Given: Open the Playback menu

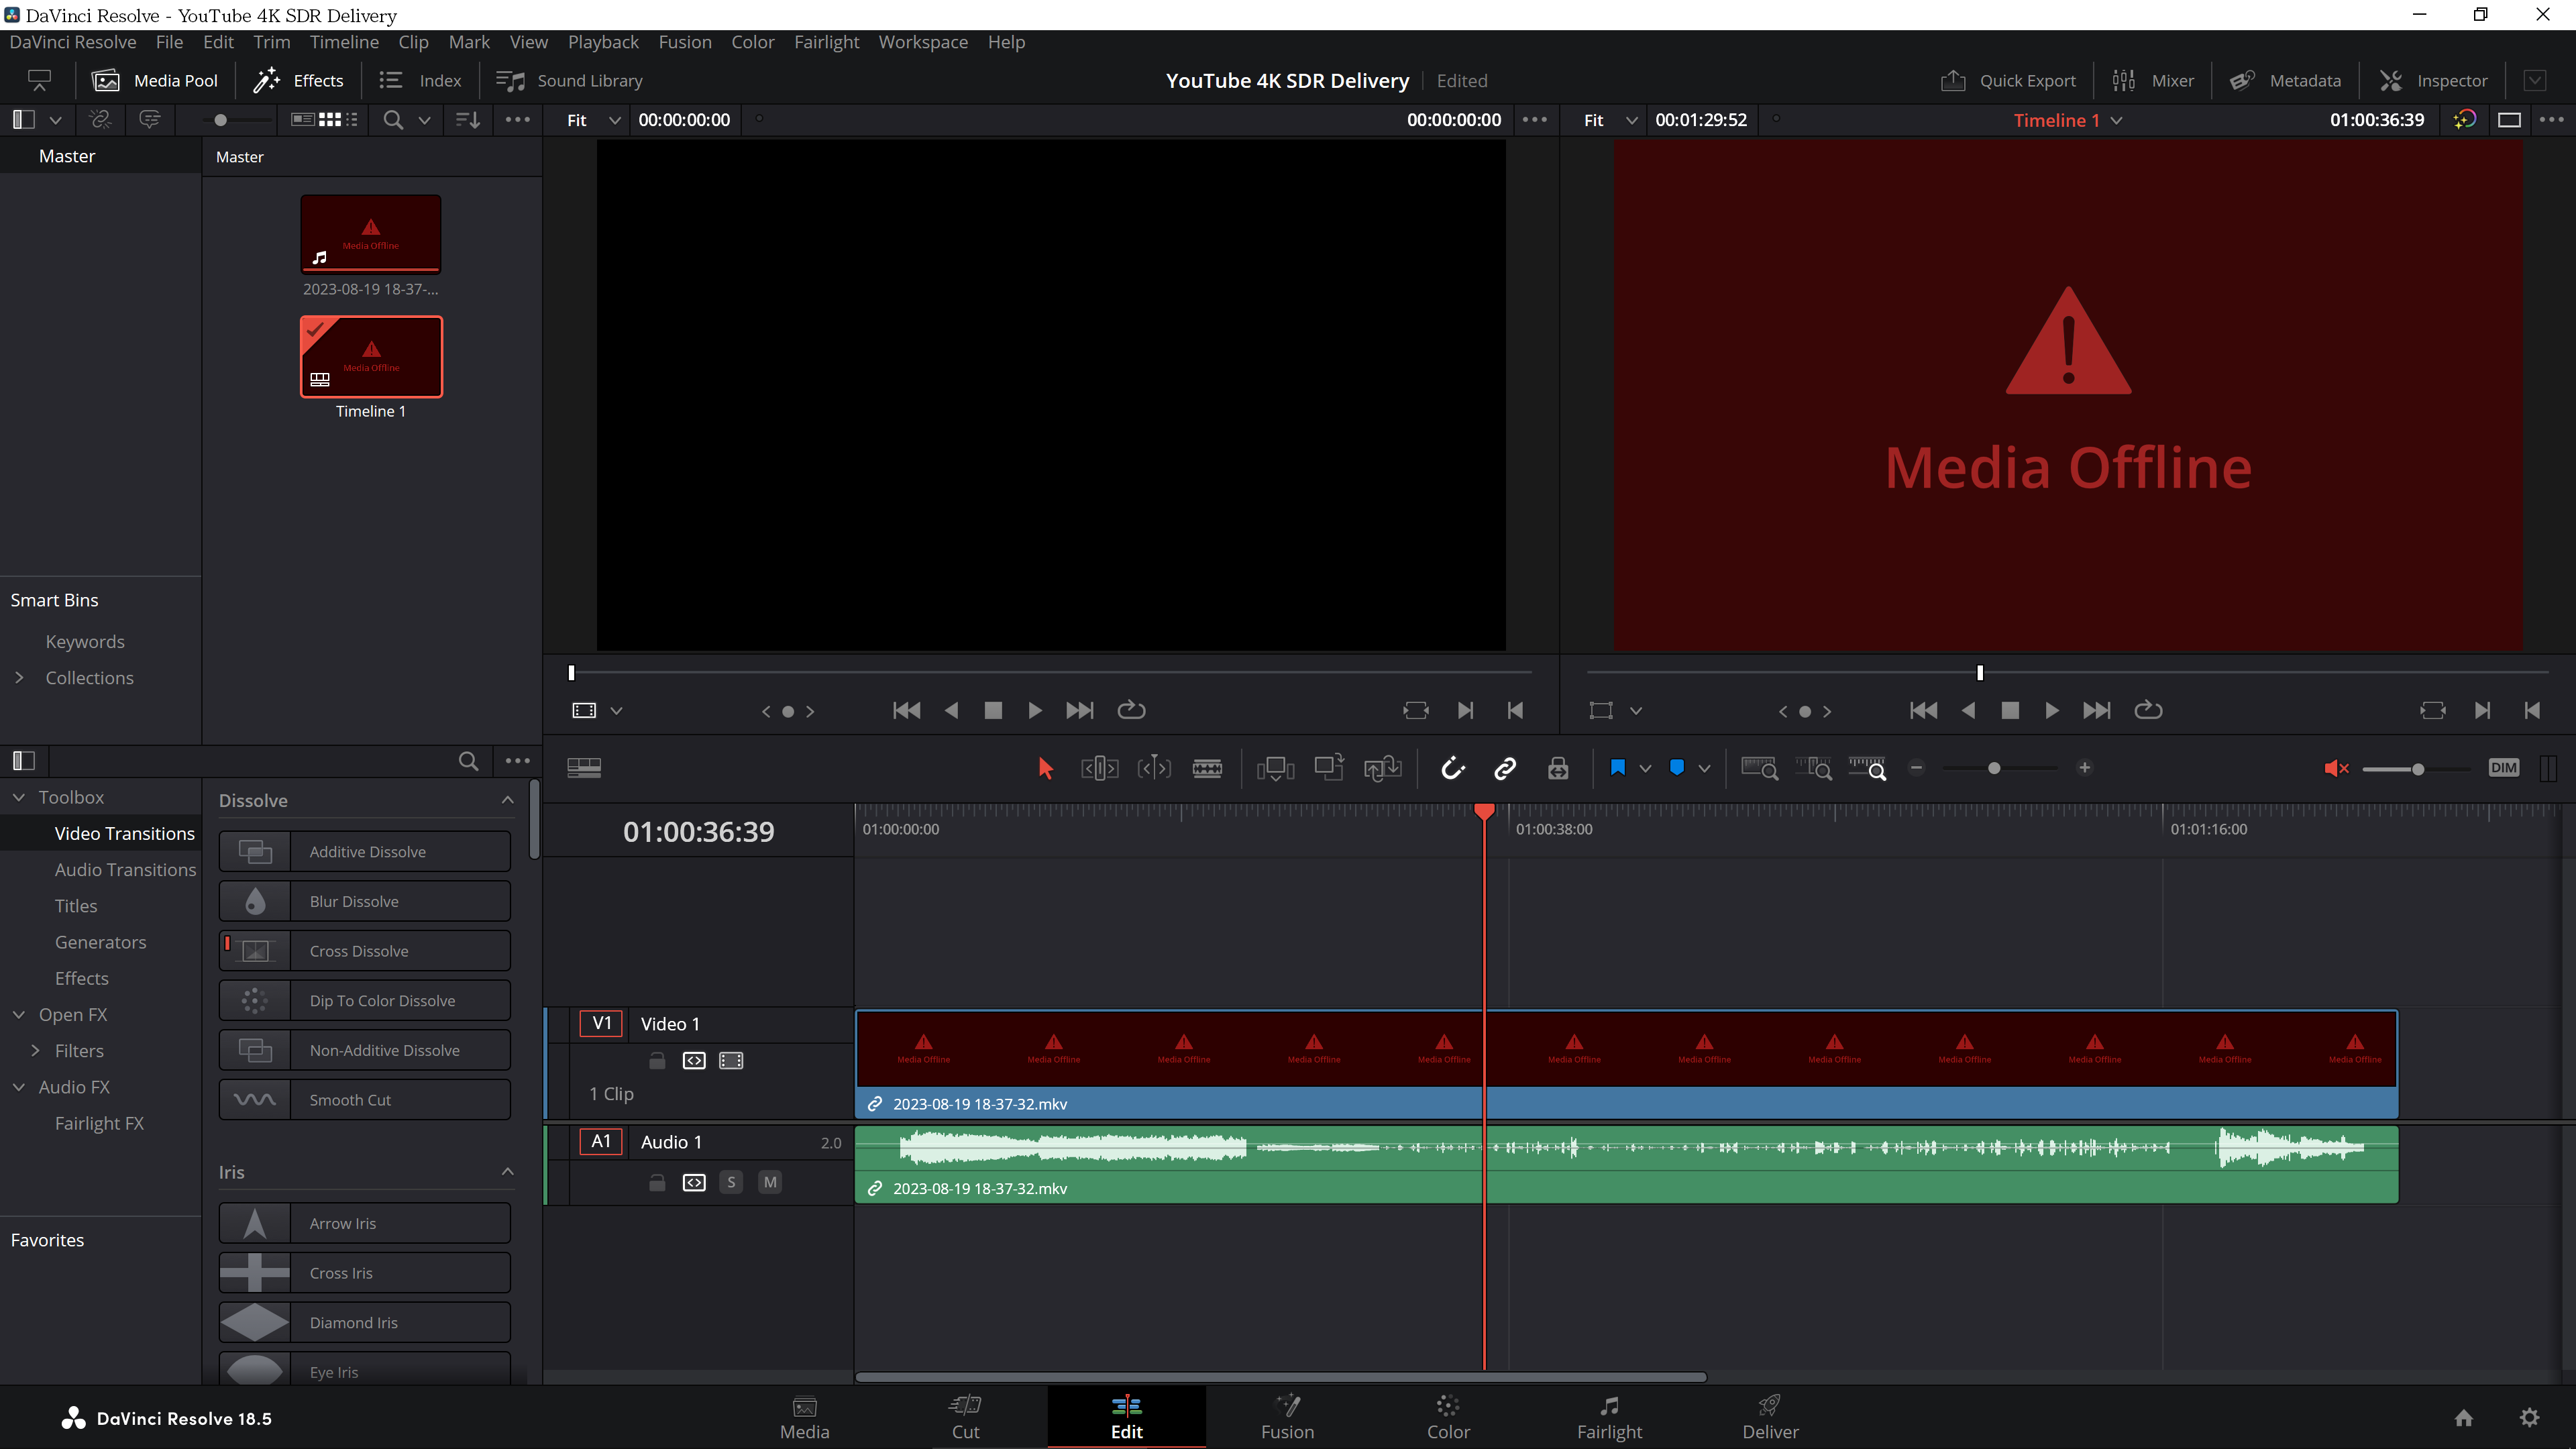Looking at the screenshot, I should coord(603,42).
